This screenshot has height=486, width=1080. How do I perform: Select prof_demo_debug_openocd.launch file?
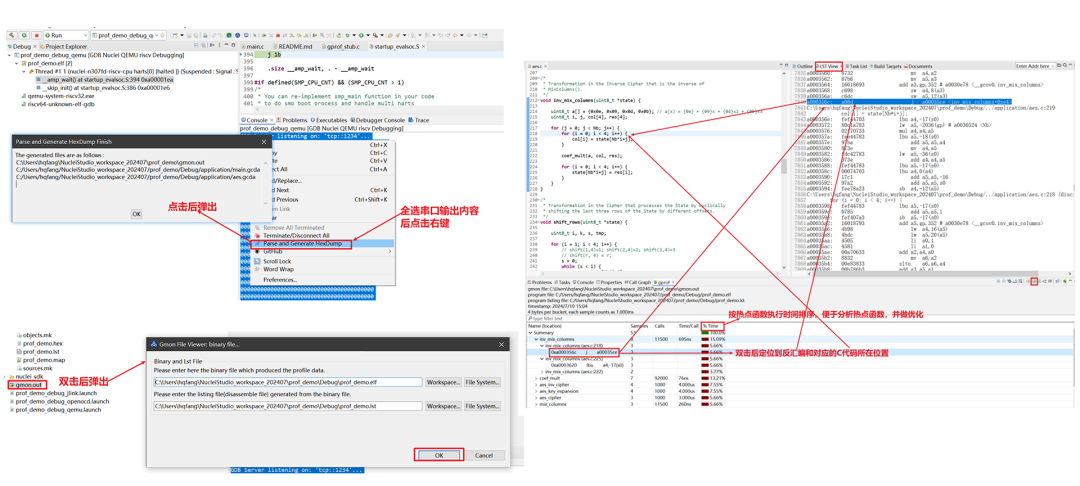pos(61,401)
